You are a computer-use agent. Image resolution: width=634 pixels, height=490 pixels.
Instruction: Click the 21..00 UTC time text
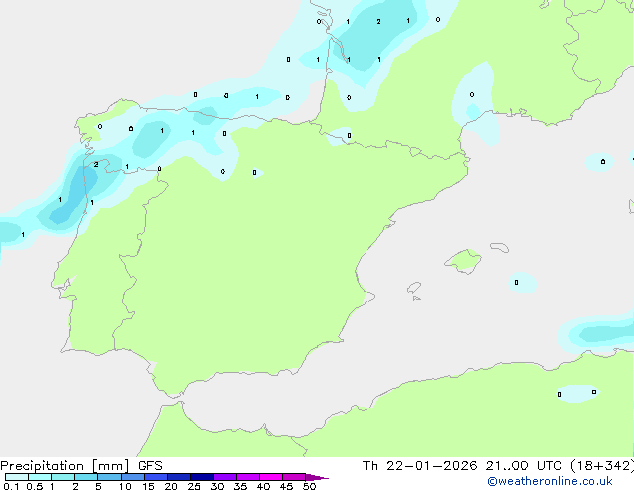[523, 466]
